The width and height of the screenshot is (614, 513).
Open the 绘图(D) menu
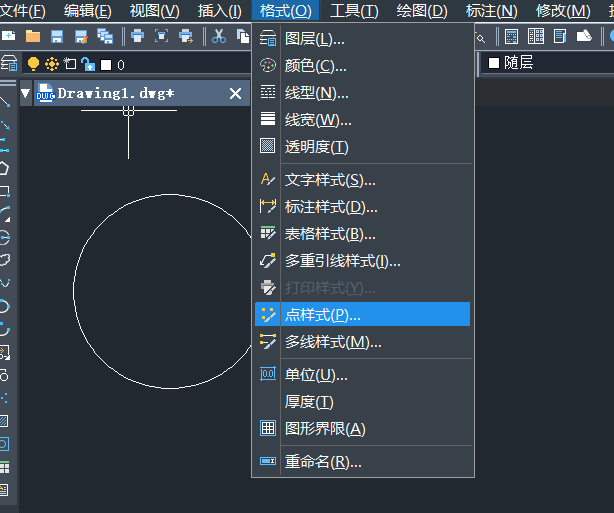[422, 11]
